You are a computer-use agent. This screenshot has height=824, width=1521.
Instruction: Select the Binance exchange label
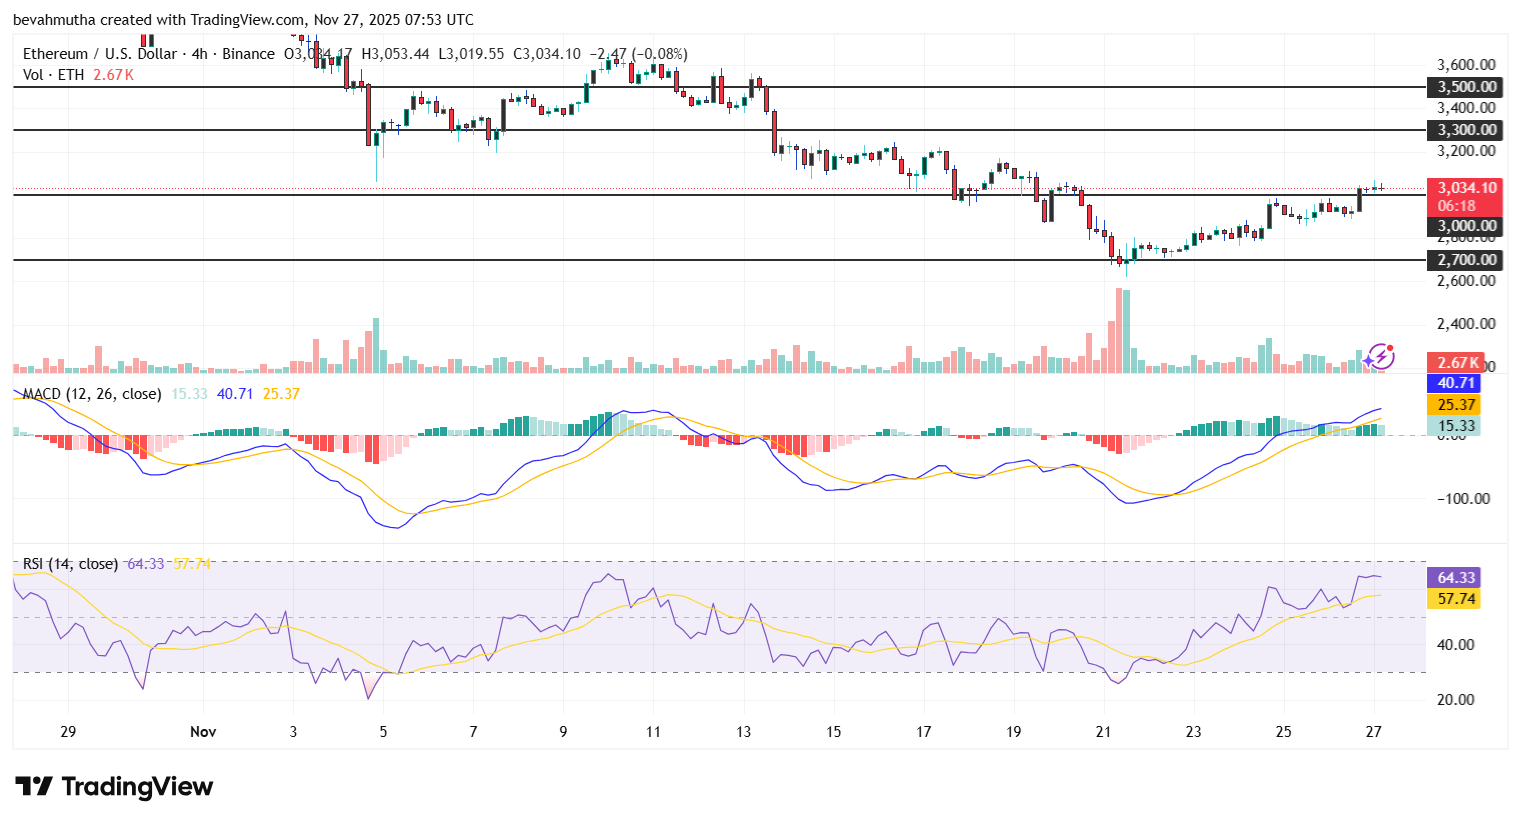pos(246,54)
